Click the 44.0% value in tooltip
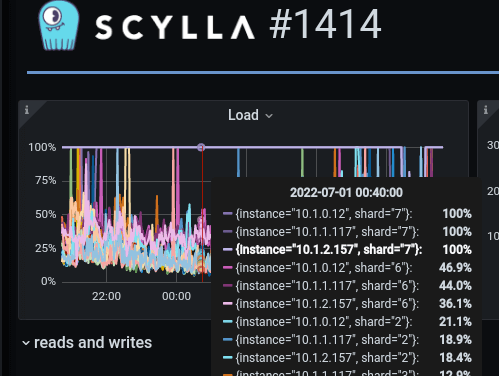 (455, 286)
